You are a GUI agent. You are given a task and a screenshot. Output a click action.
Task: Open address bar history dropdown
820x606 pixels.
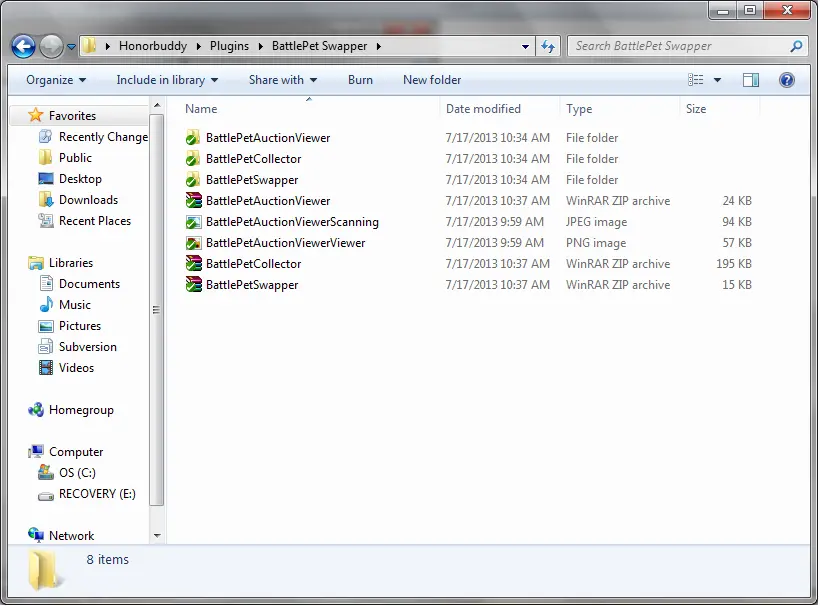pyautogui.click(x=525, y=47)
